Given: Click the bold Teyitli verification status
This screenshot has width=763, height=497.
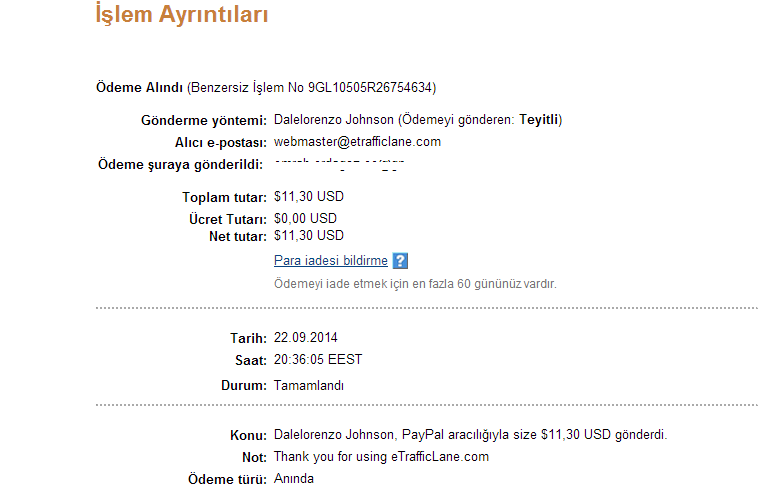Looking at the screenshot, I should [x=539, y=120].
